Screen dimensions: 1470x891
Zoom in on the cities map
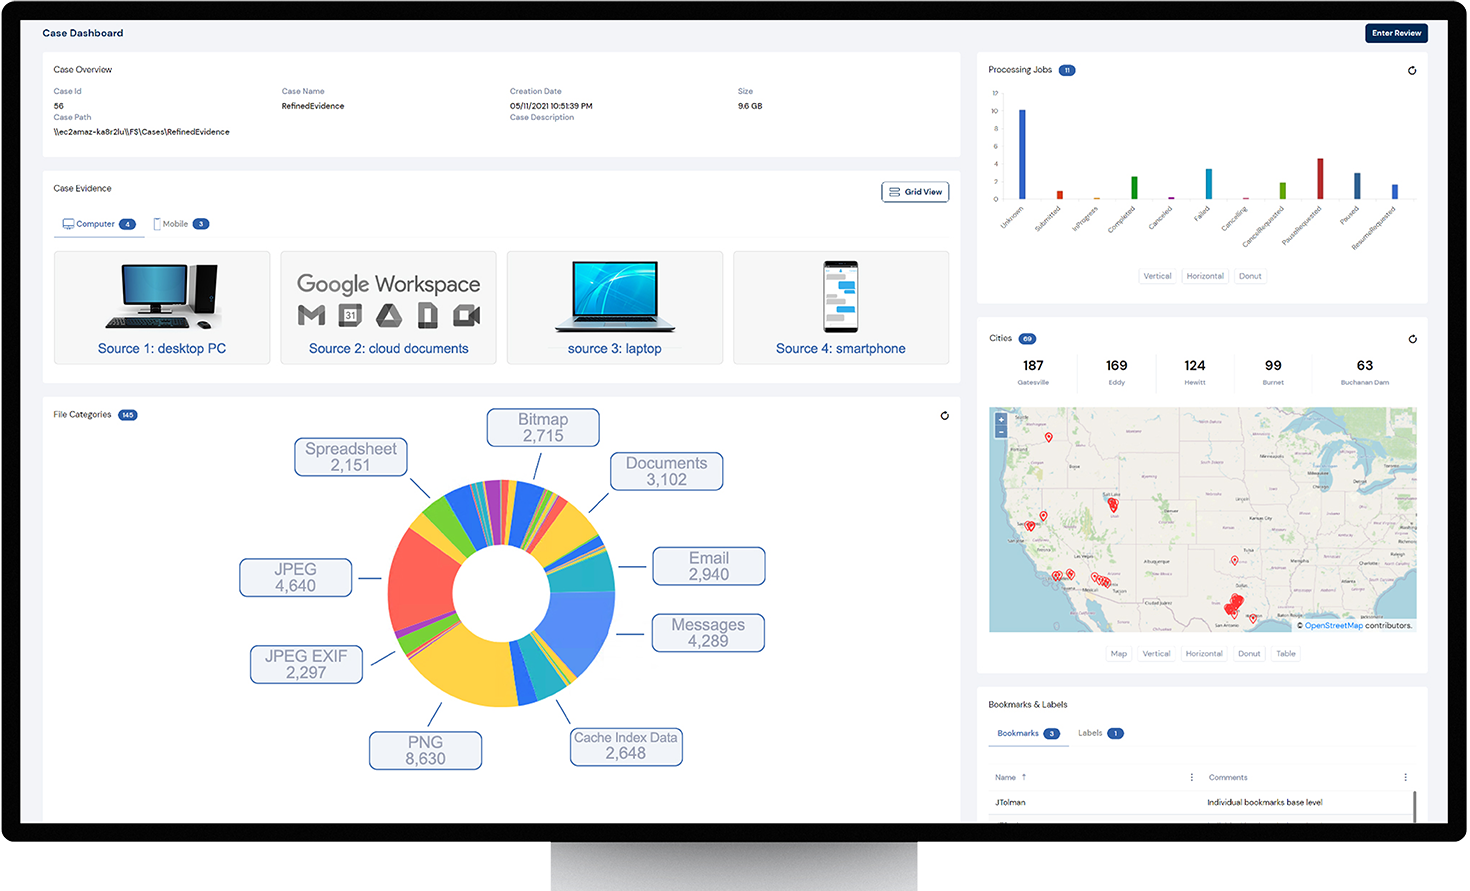pyautogui.click(x=1000, y=419)
